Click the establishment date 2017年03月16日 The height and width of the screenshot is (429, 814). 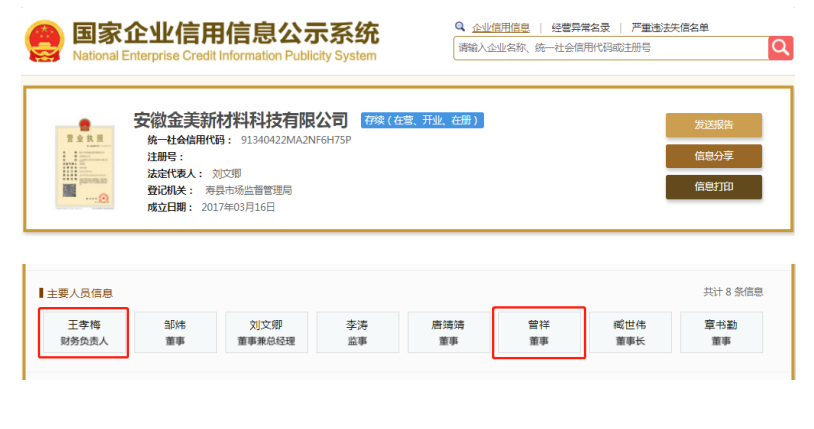click(238, 207)
